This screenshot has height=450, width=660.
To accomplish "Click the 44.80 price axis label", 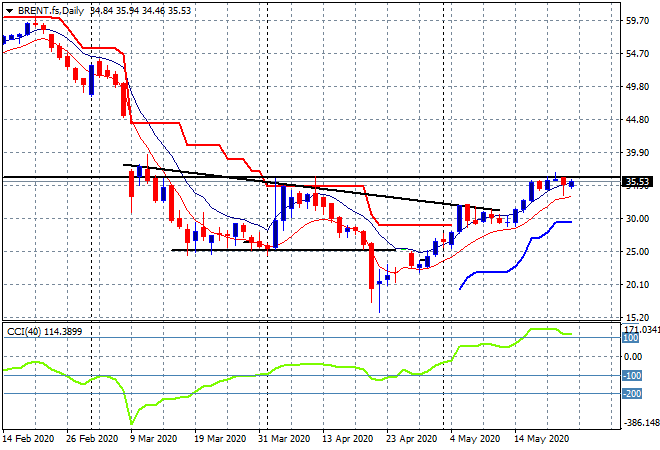I will tap(636, 119).
